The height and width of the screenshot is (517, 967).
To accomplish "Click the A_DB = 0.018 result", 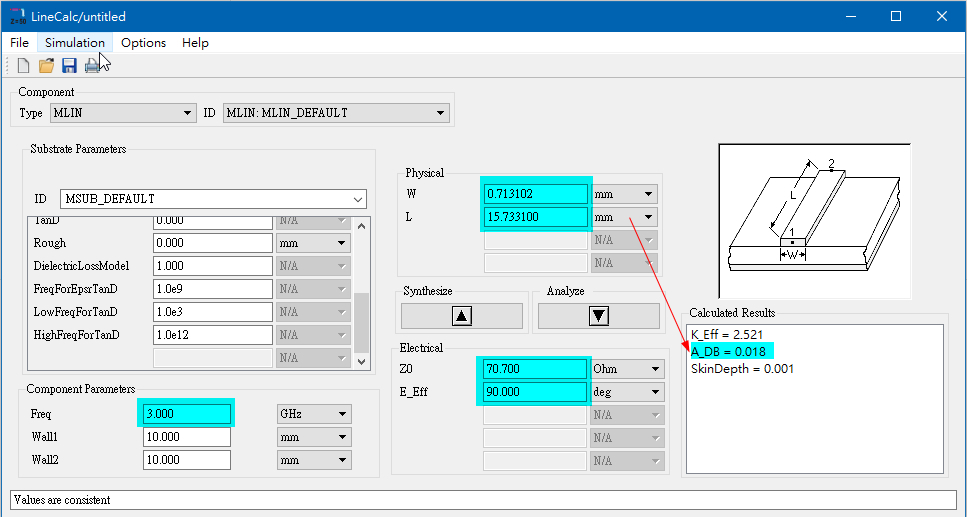I will click(x=728, y=352).
